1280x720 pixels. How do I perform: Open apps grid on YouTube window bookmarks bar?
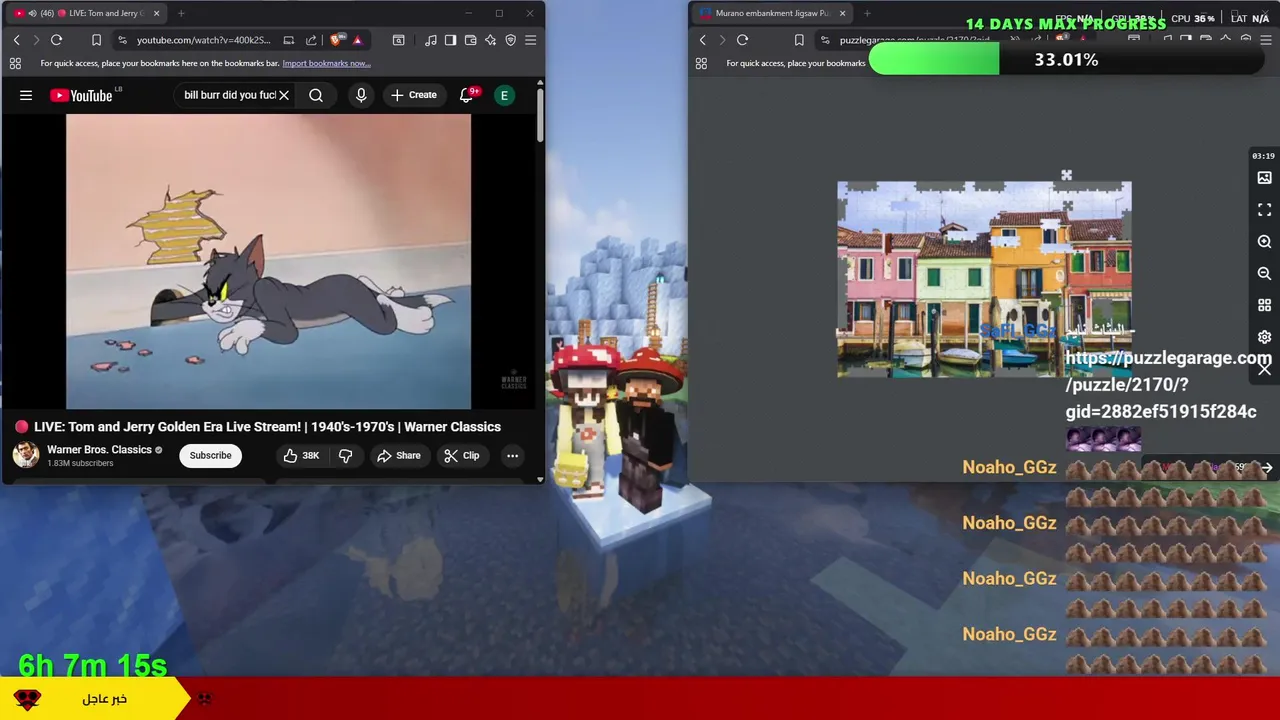click(x=15, y=63)
